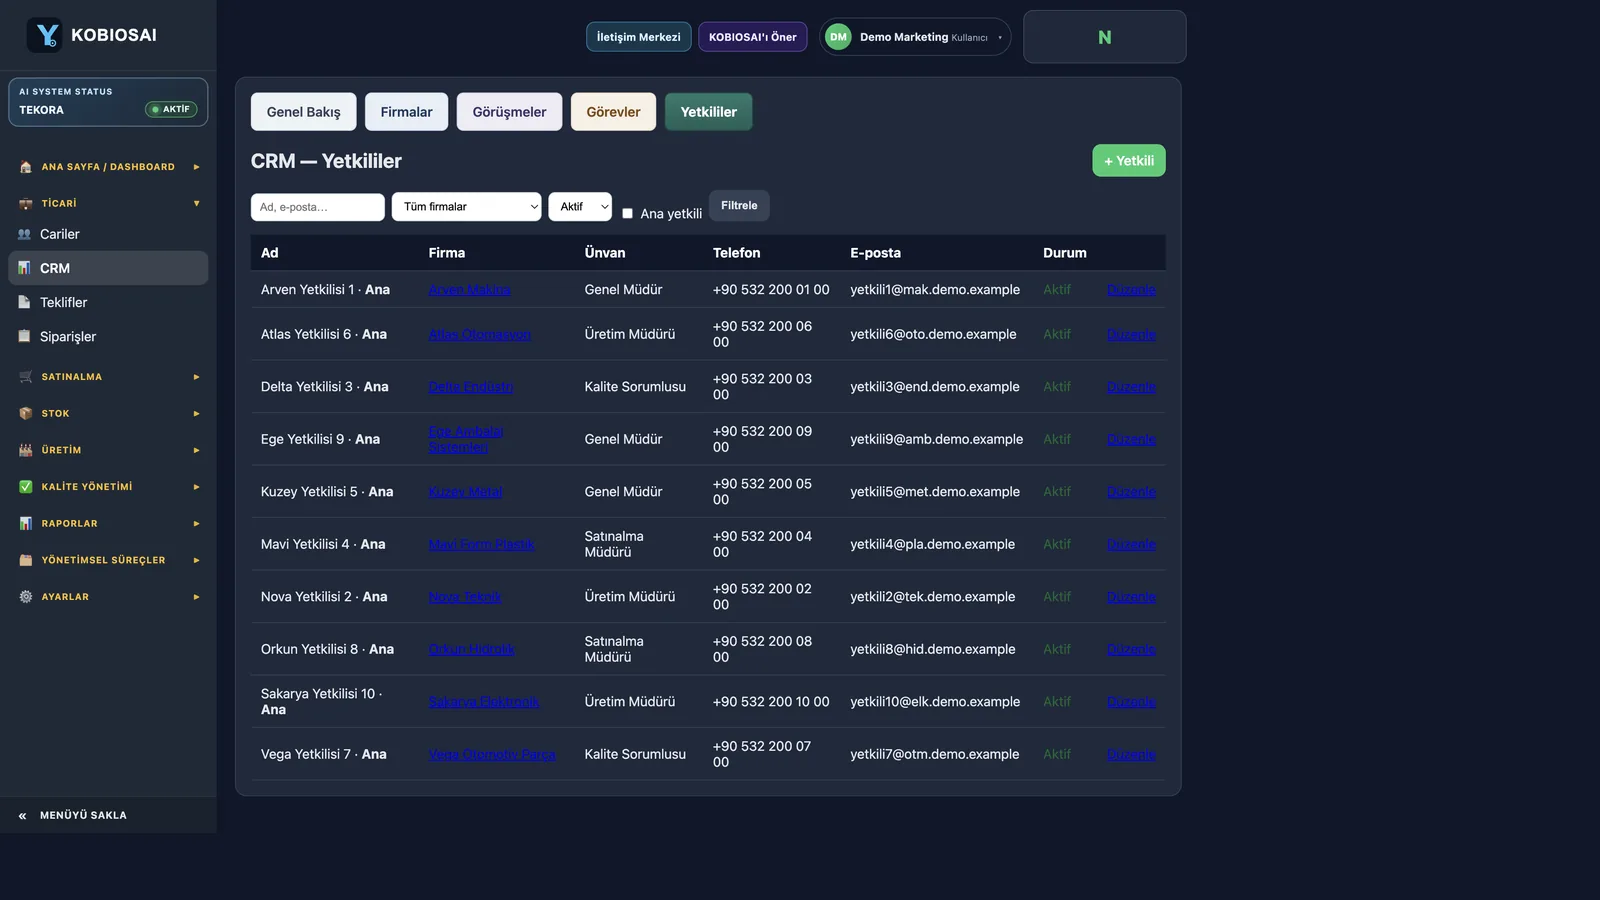Click the KOBIOSAI logo icon

pyautogui.click(x=44, y=35)
